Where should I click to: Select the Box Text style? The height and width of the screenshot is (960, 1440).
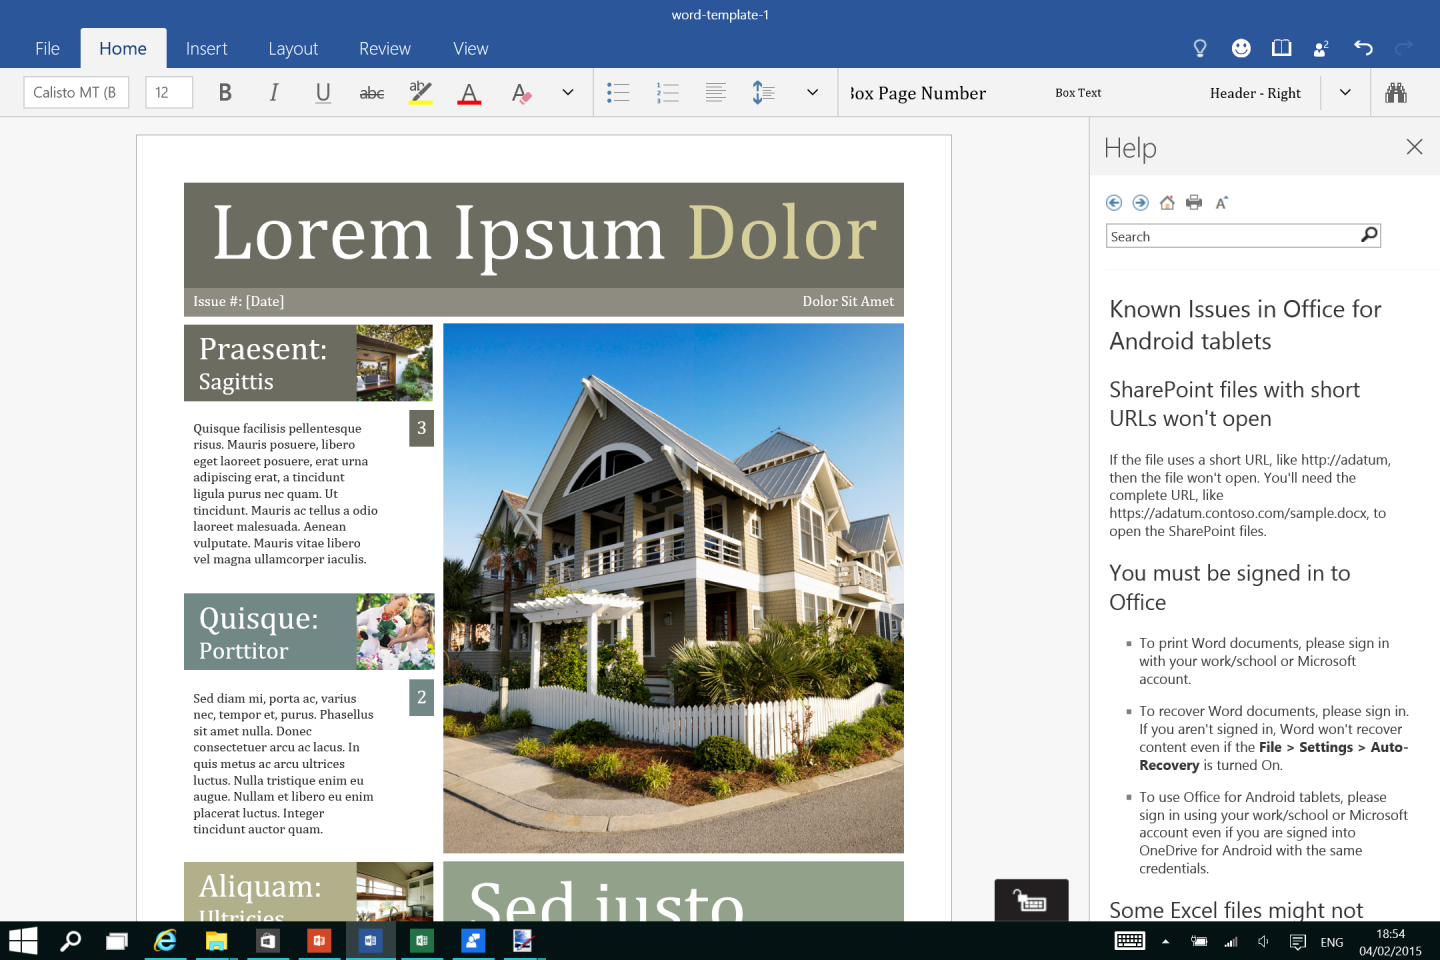pyautogui.click(x=1078, y=92)
